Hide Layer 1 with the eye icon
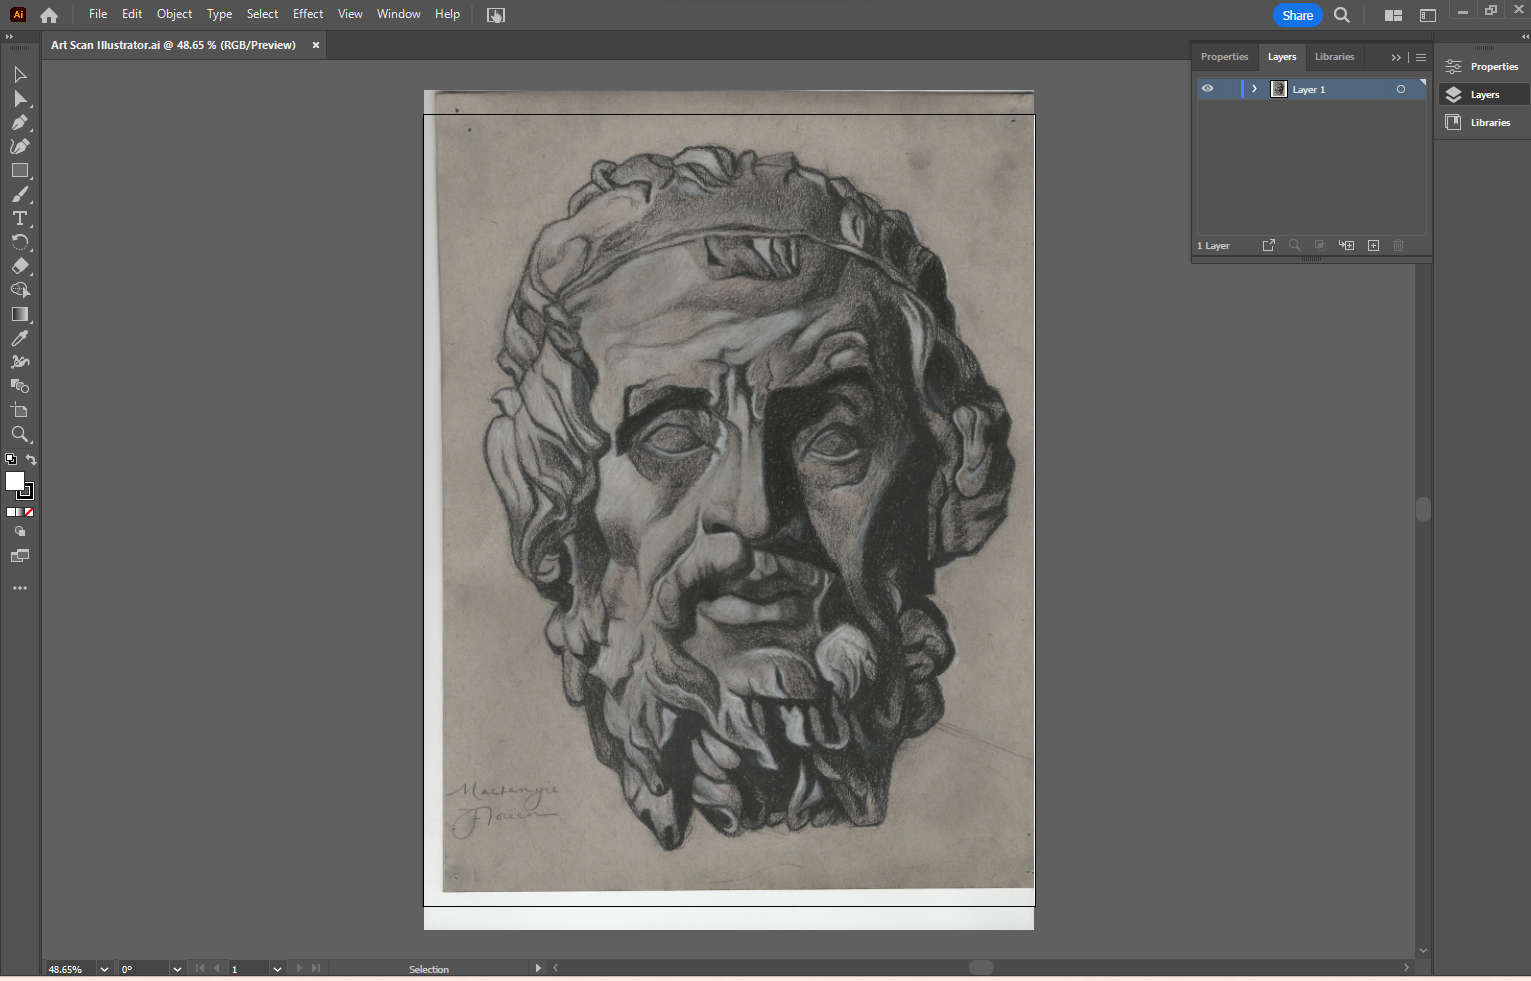This screenshot has height=981, width=1531. pyautogui.click(x=1207, y=89)
